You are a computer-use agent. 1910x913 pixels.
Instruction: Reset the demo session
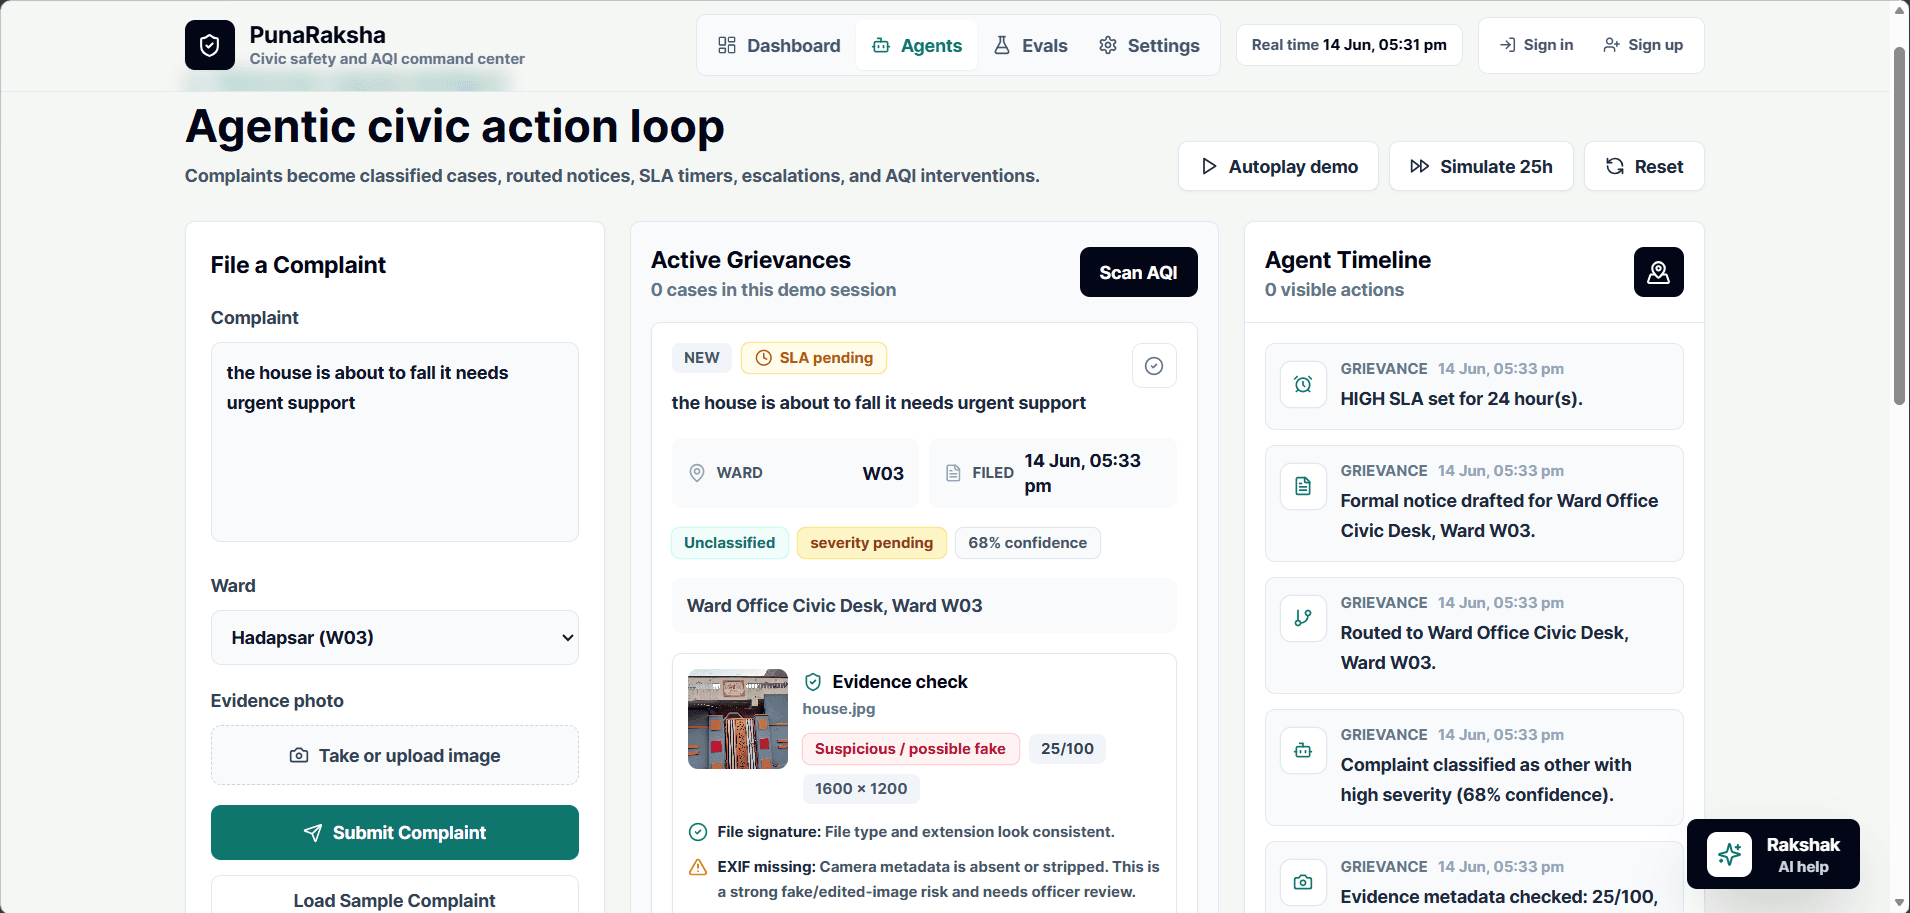click(x=1644, y=166)
